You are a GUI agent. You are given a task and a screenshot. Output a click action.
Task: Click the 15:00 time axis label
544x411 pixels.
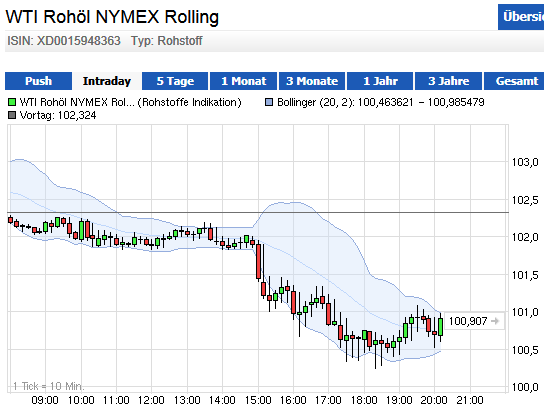click(258, 400)
